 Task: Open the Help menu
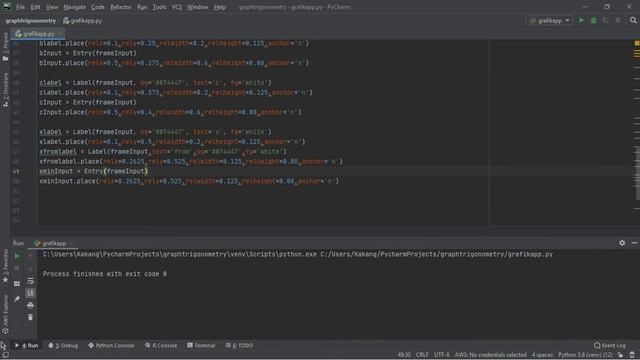(220, 7)
